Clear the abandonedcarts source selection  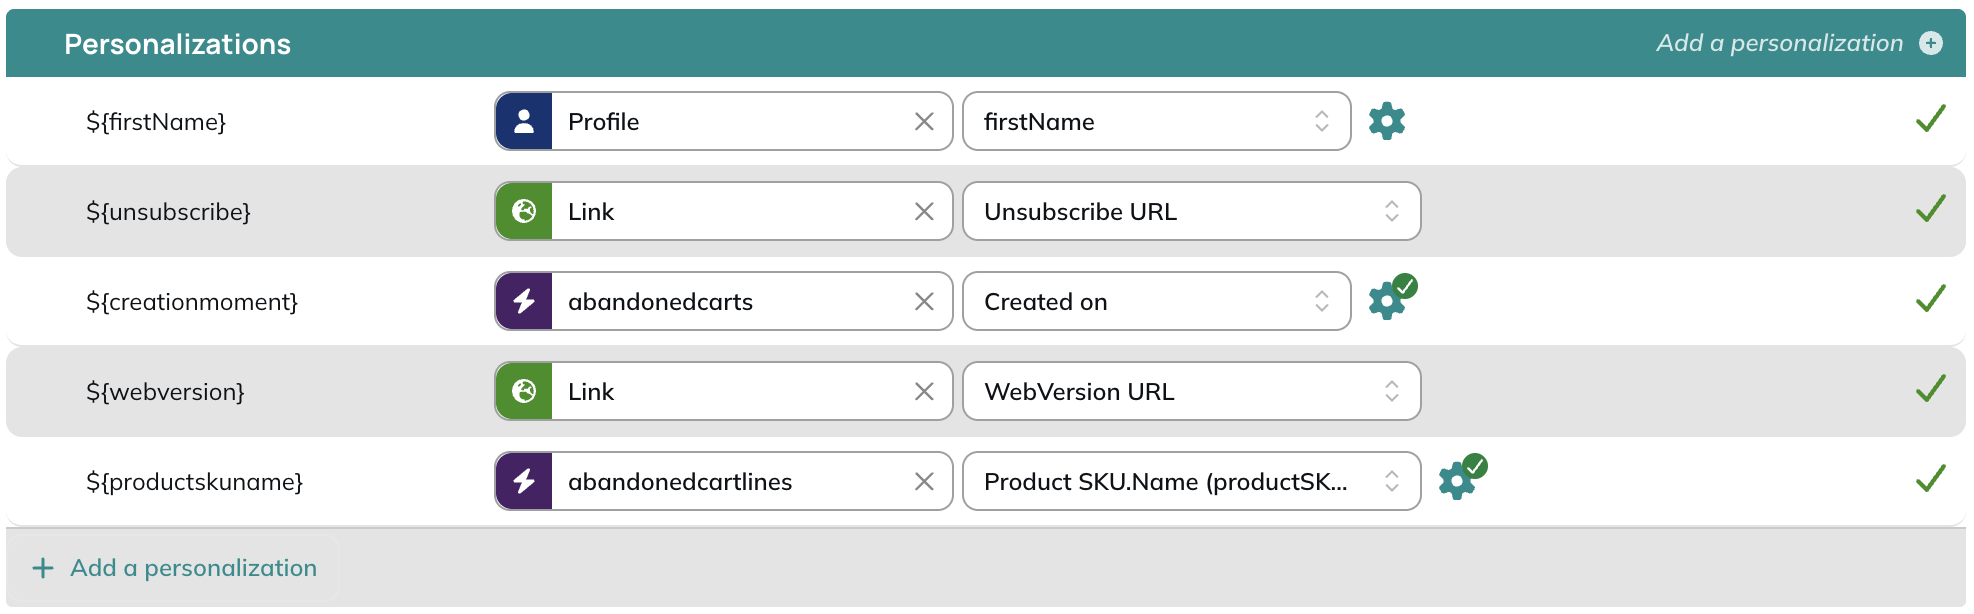[924, 301]
